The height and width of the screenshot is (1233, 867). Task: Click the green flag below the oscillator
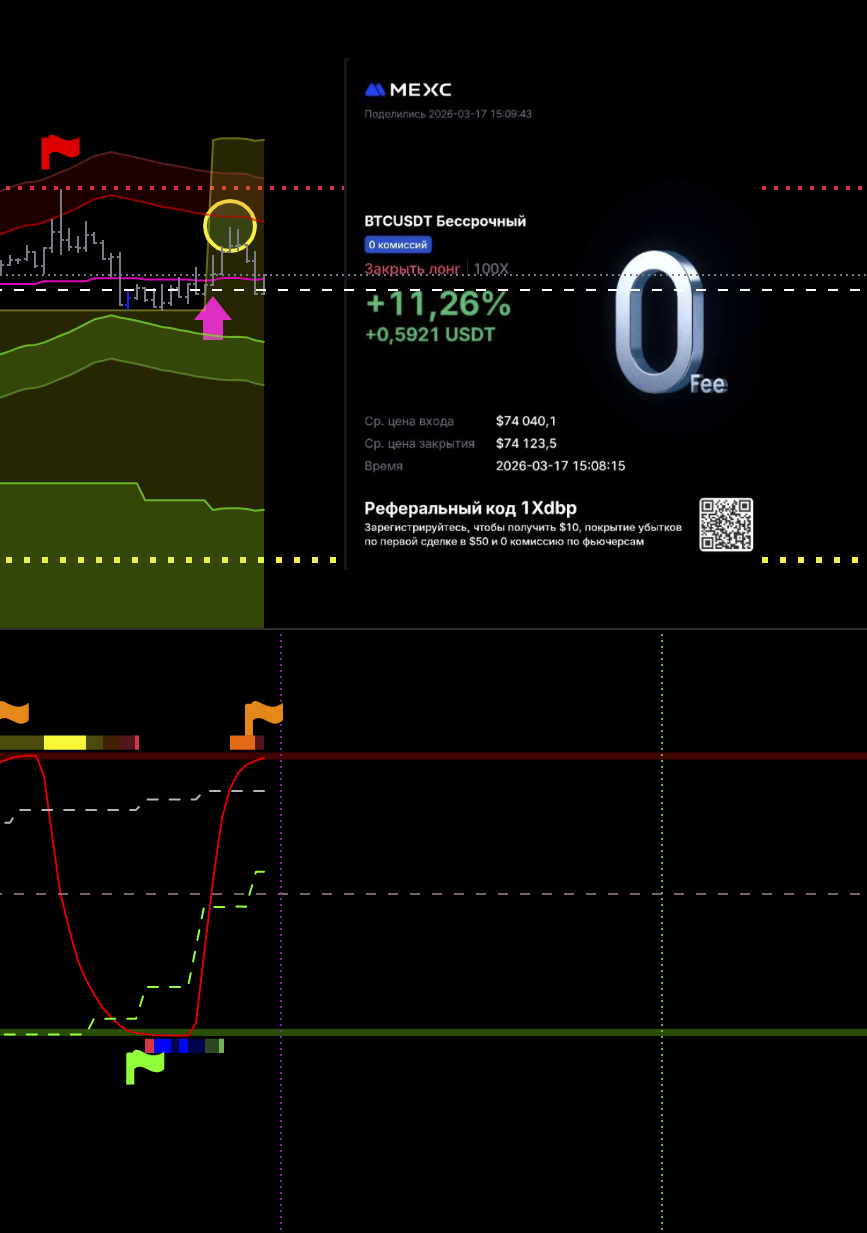click(x=144, y=1067)
